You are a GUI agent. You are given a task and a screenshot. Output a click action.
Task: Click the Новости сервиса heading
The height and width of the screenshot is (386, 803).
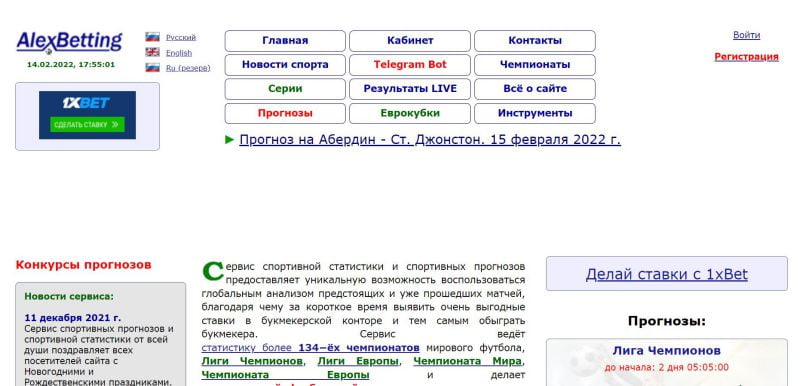click(x=69, y=296)
